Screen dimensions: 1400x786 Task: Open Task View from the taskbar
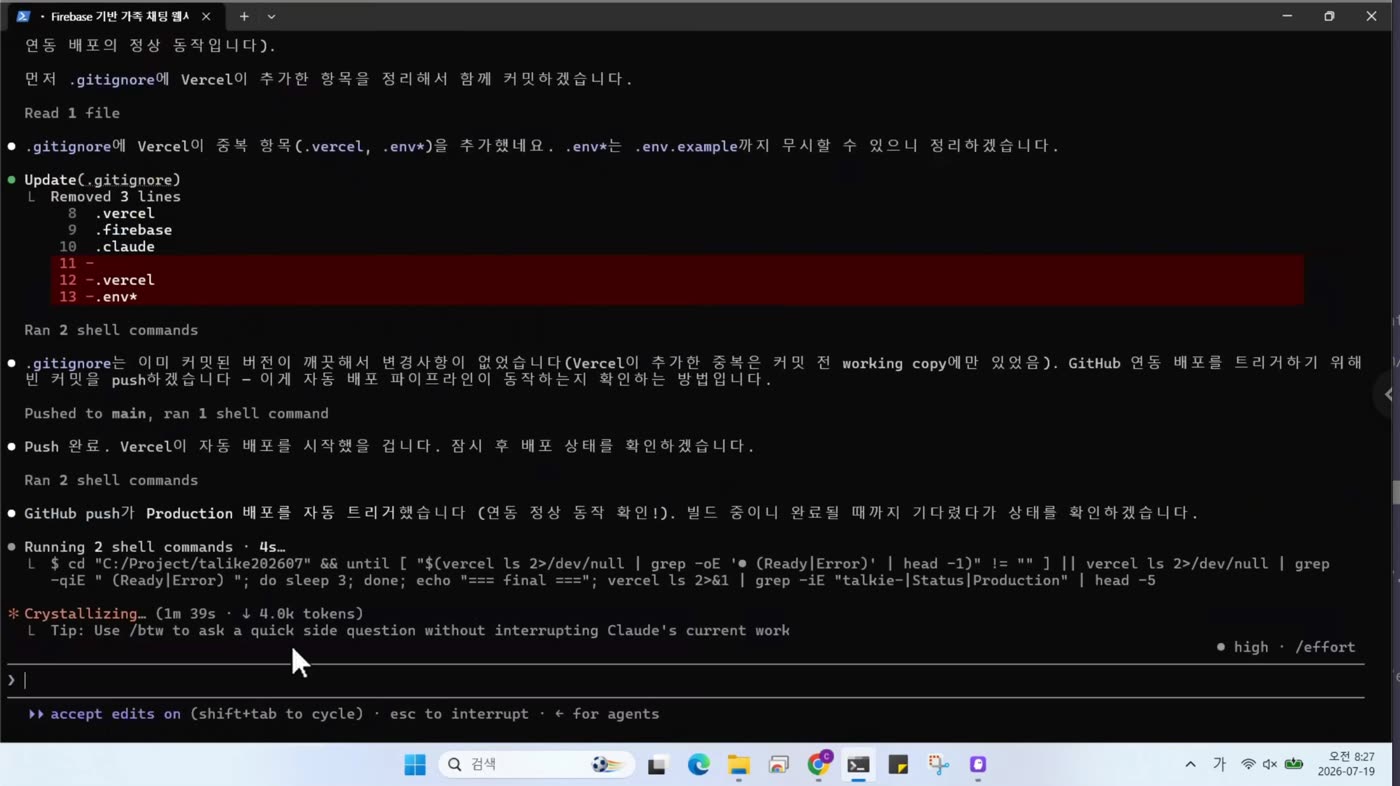coord(657,765)
